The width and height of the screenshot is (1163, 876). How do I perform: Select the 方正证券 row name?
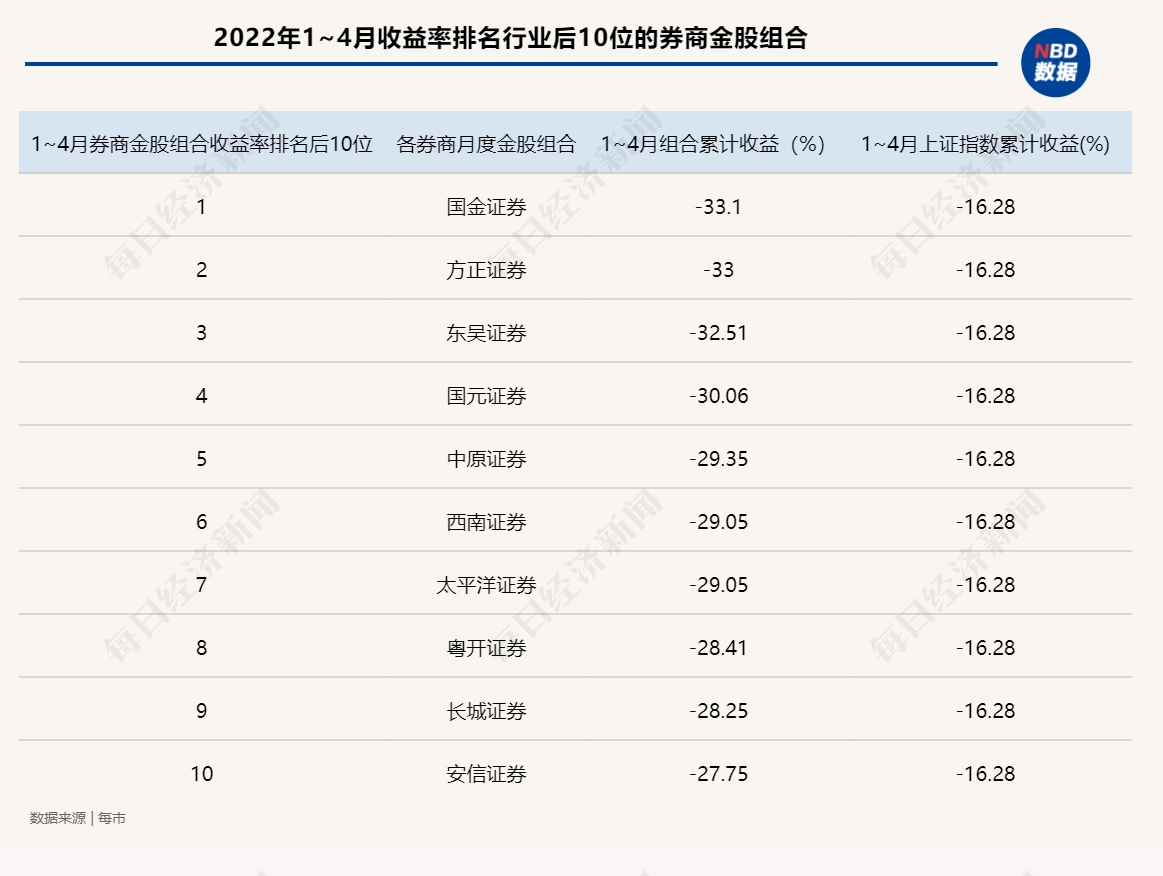point(486,270)
